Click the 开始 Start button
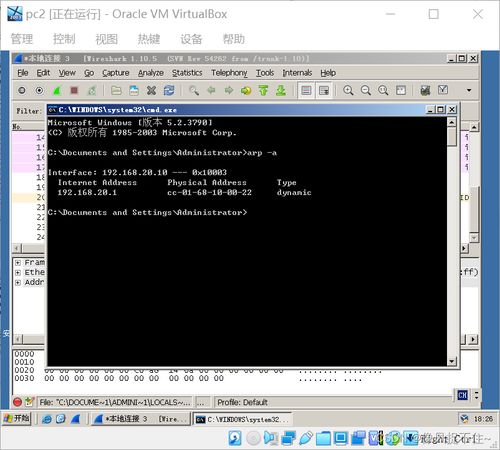 [x=17, y=419]
